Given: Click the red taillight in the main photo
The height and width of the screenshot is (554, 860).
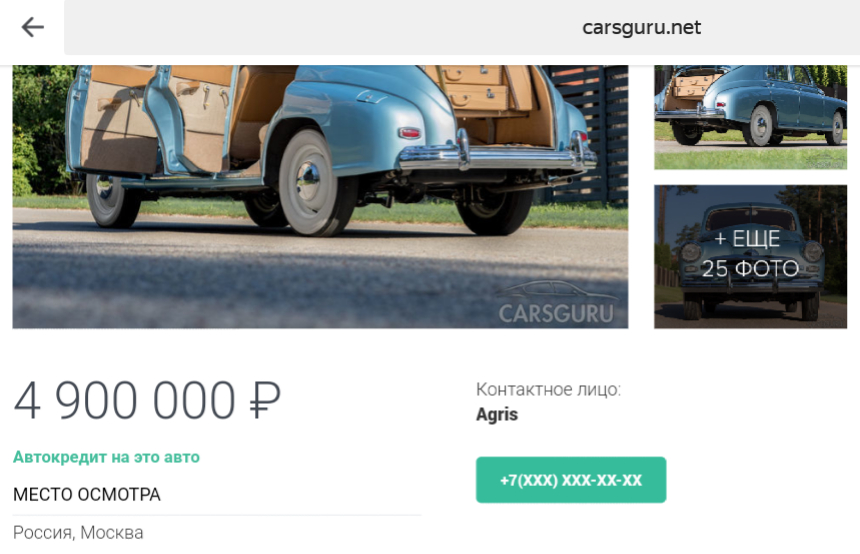Looking at the screenshot, I should 409,133.
